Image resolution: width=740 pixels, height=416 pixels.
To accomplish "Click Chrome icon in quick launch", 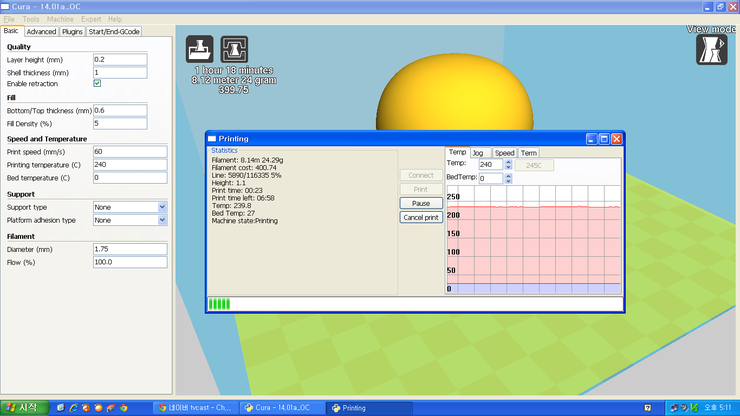I will (x=124, y=408).
